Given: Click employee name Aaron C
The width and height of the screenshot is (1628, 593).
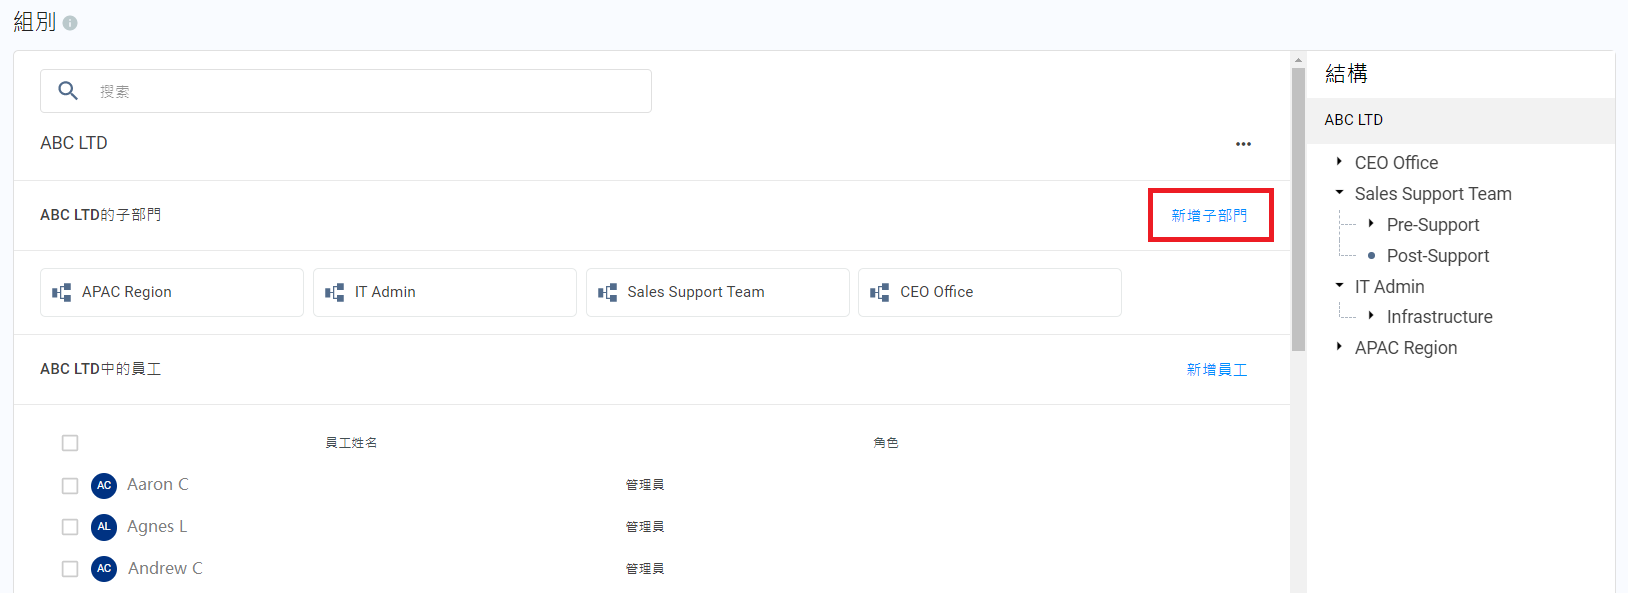Looking at the screenshot, I should (158, 484).
